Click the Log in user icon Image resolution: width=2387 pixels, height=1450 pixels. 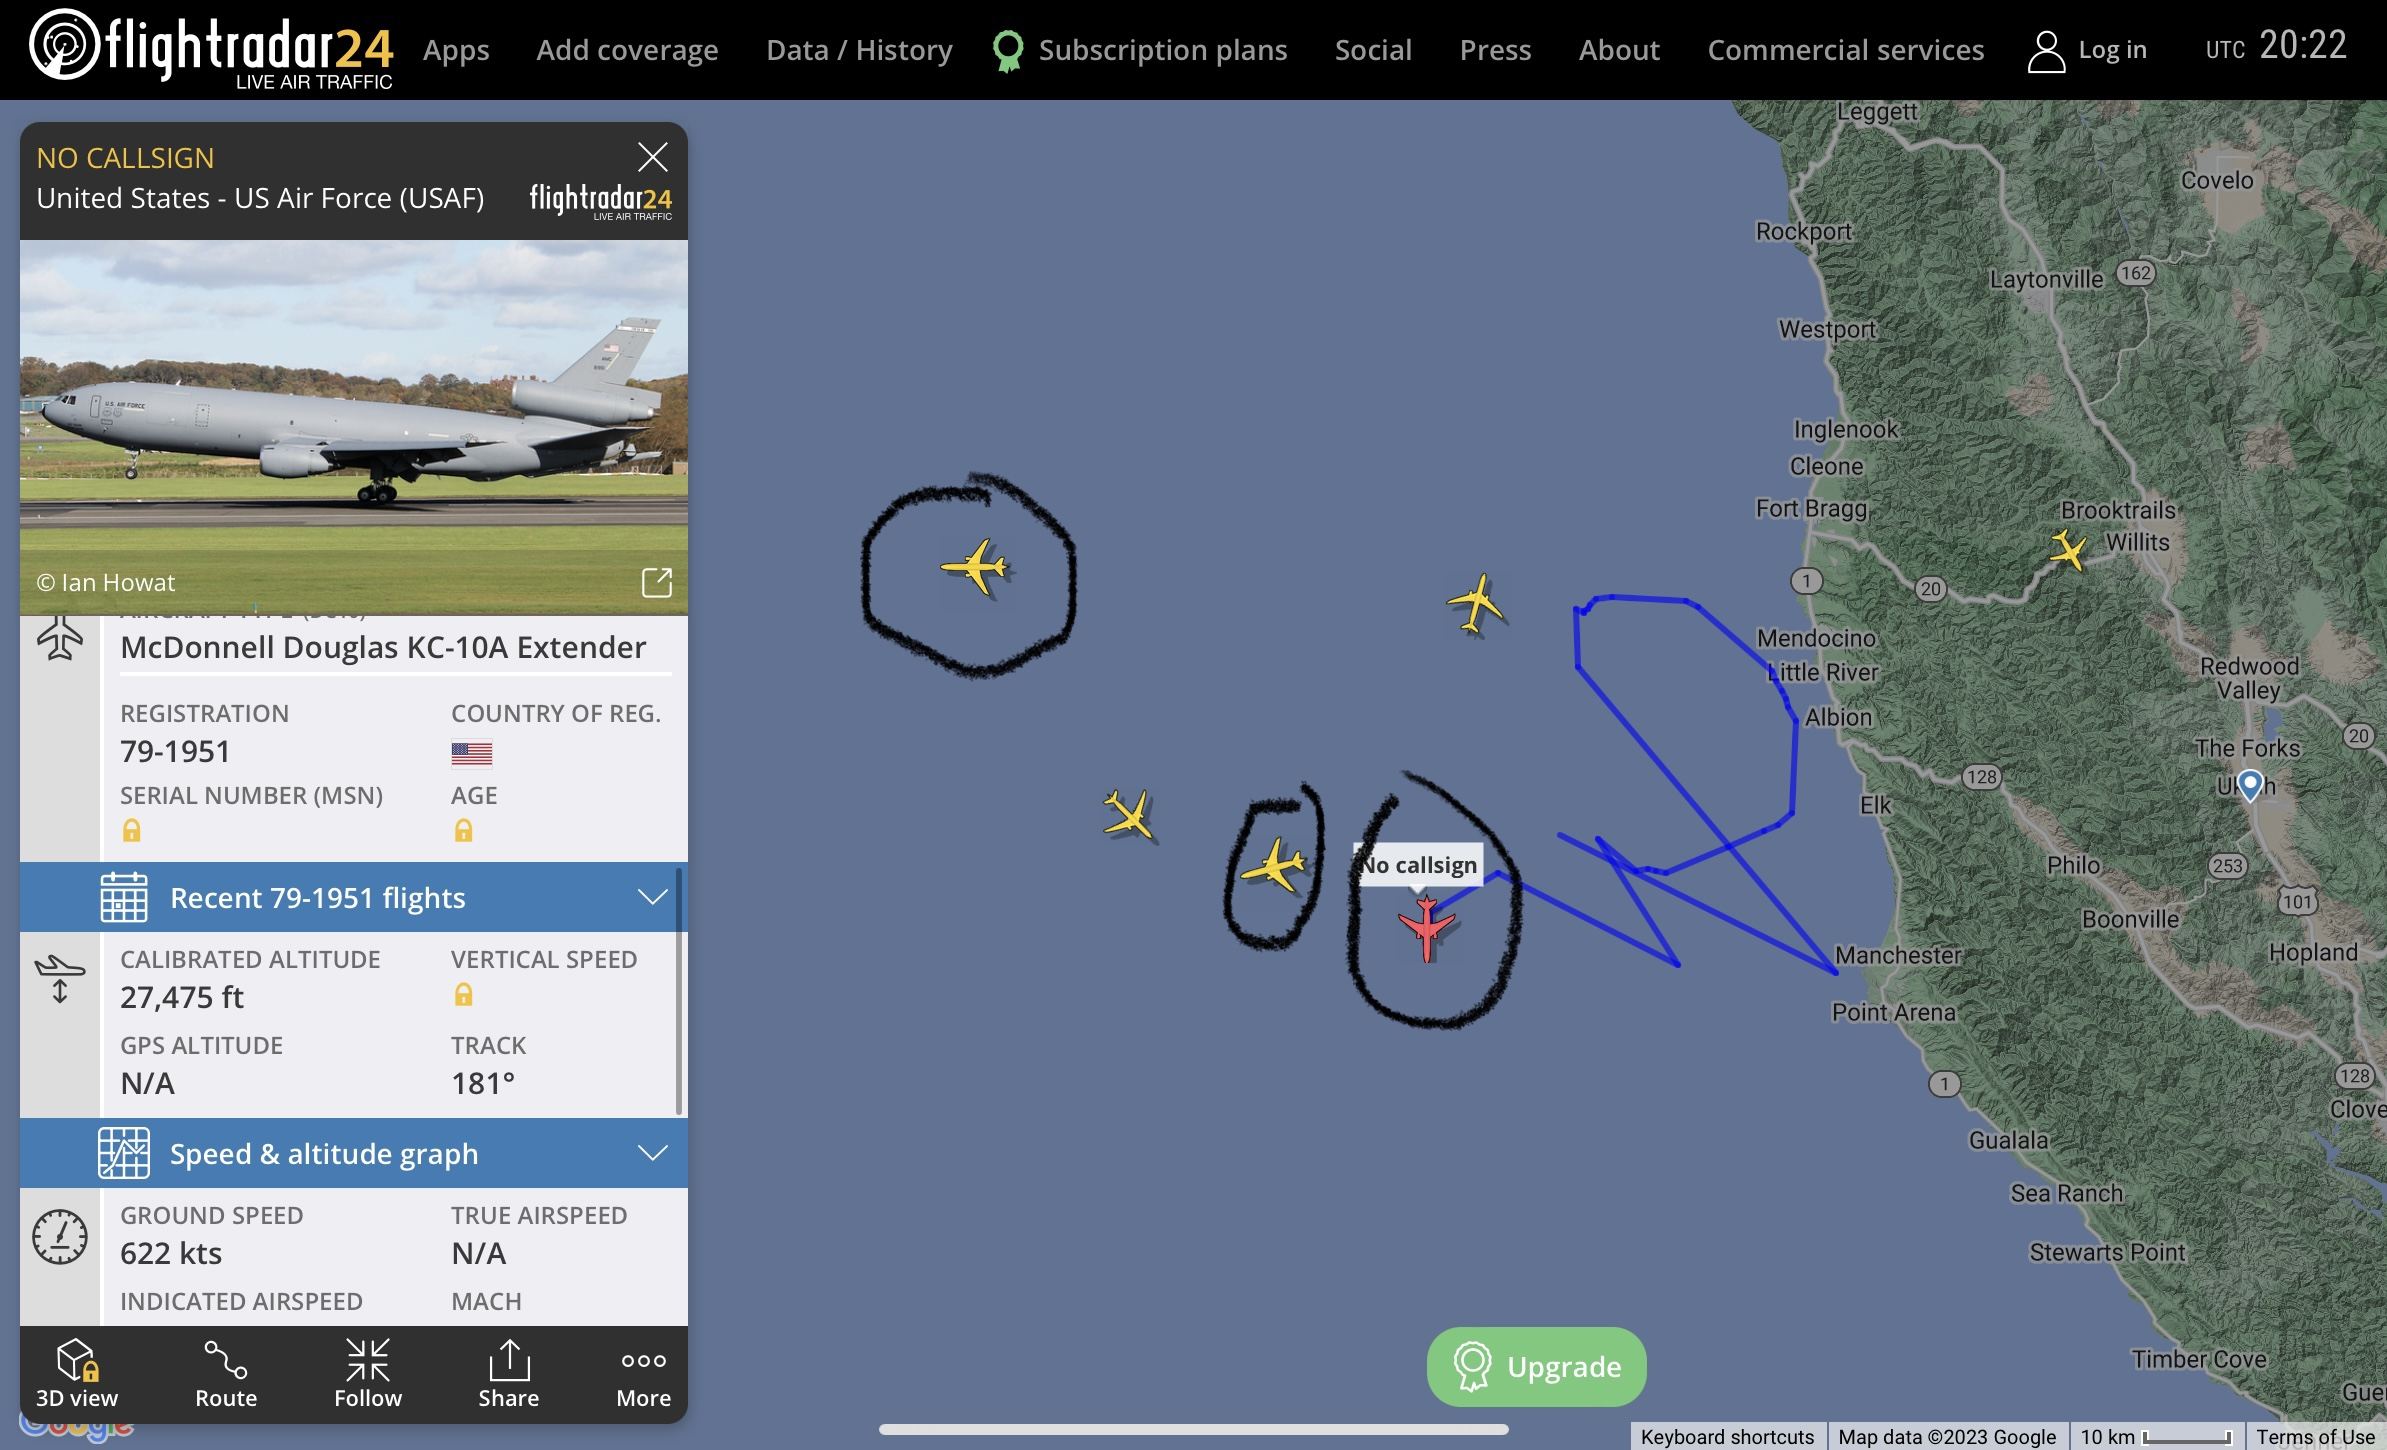(x=2046, y=51)
